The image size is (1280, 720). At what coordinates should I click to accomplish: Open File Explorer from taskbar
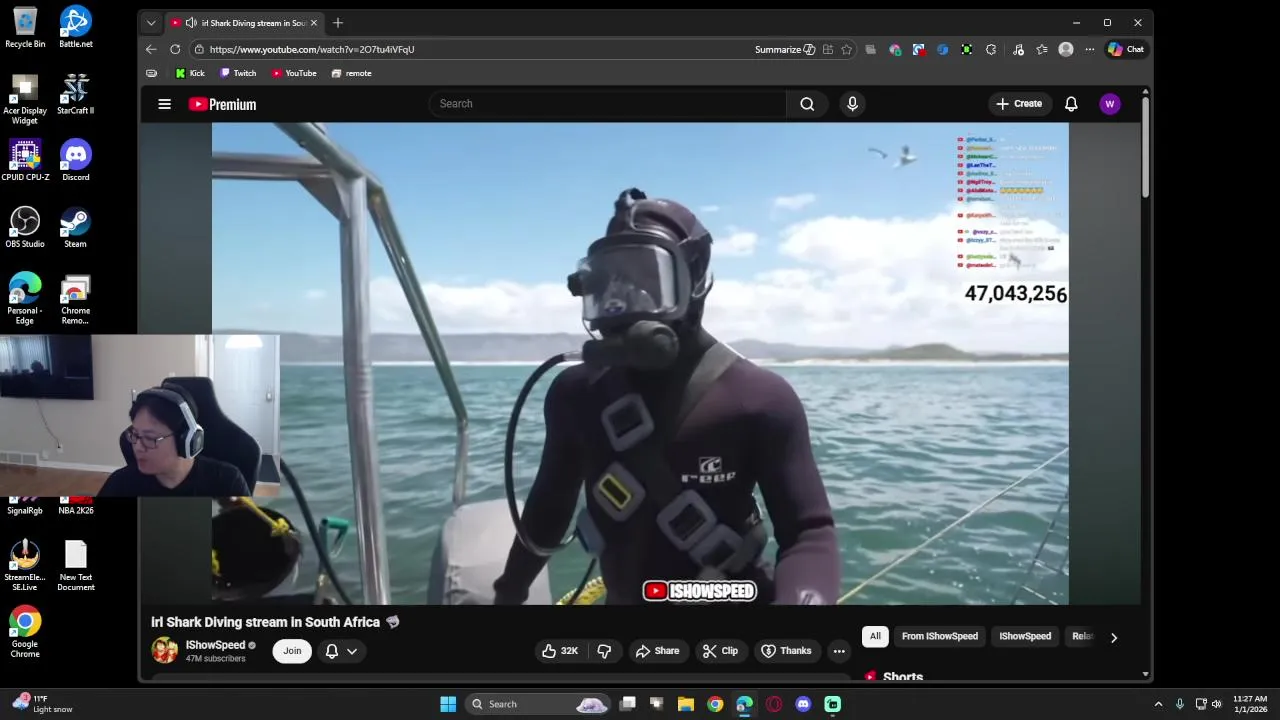(x=686, y=704)
